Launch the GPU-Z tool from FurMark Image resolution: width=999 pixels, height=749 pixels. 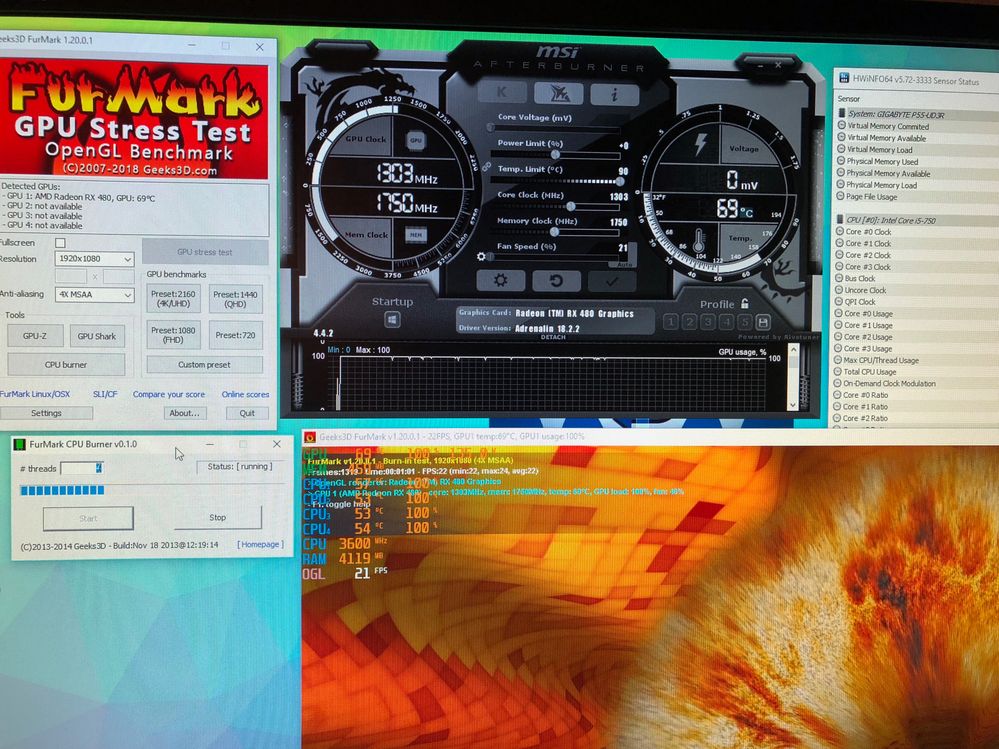[x=35, y=336]
